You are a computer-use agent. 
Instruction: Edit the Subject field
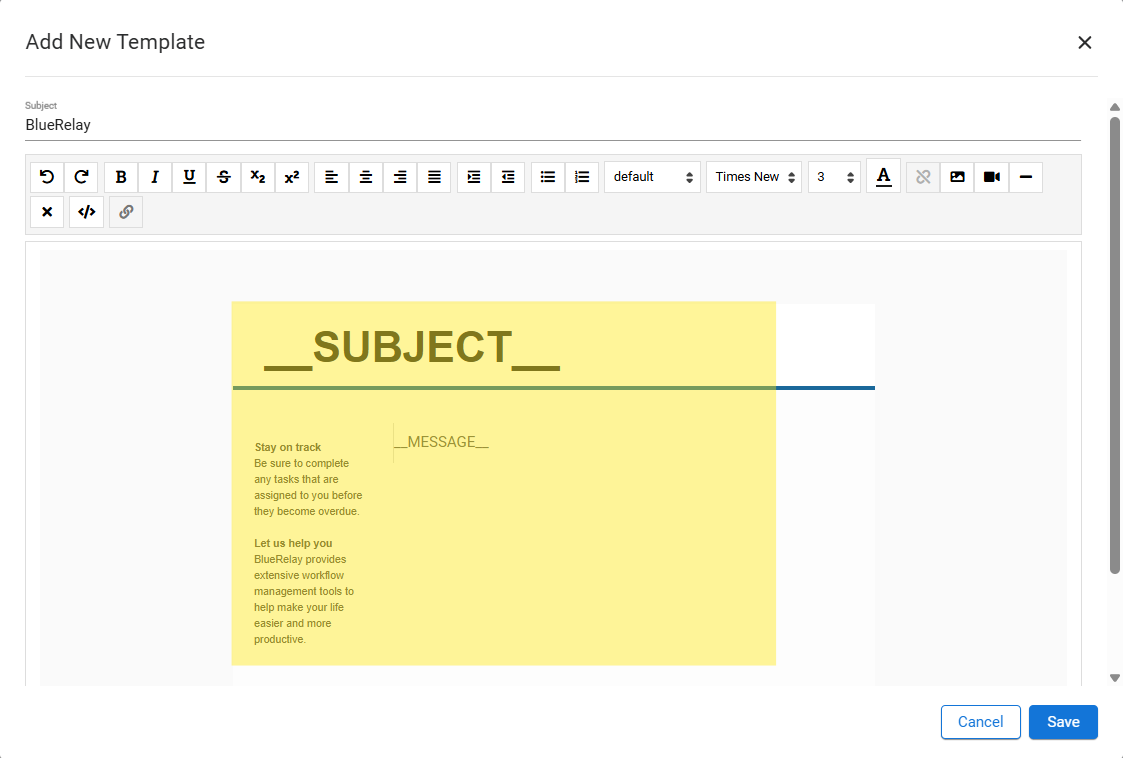pos(553,125)
